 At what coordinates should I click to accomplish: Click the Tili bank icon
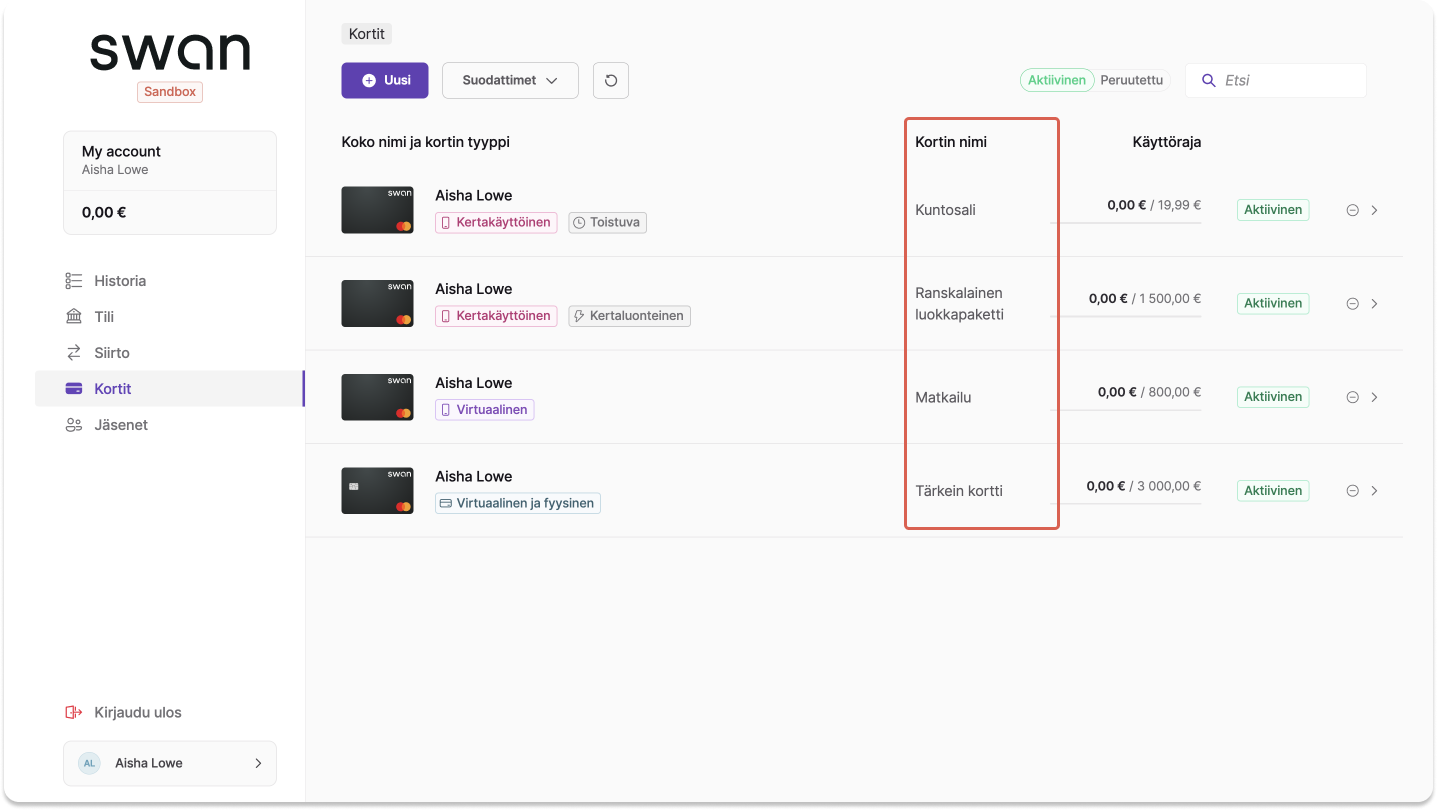tap(73, 317)
